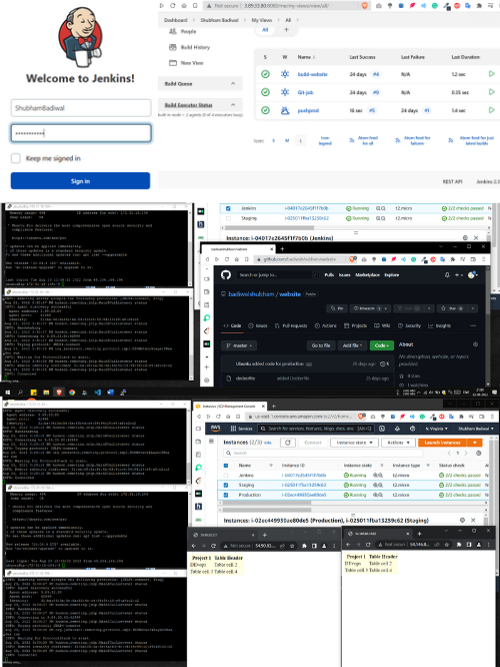
Task: Click Go to file on GitHub
Action: (321, 345)
